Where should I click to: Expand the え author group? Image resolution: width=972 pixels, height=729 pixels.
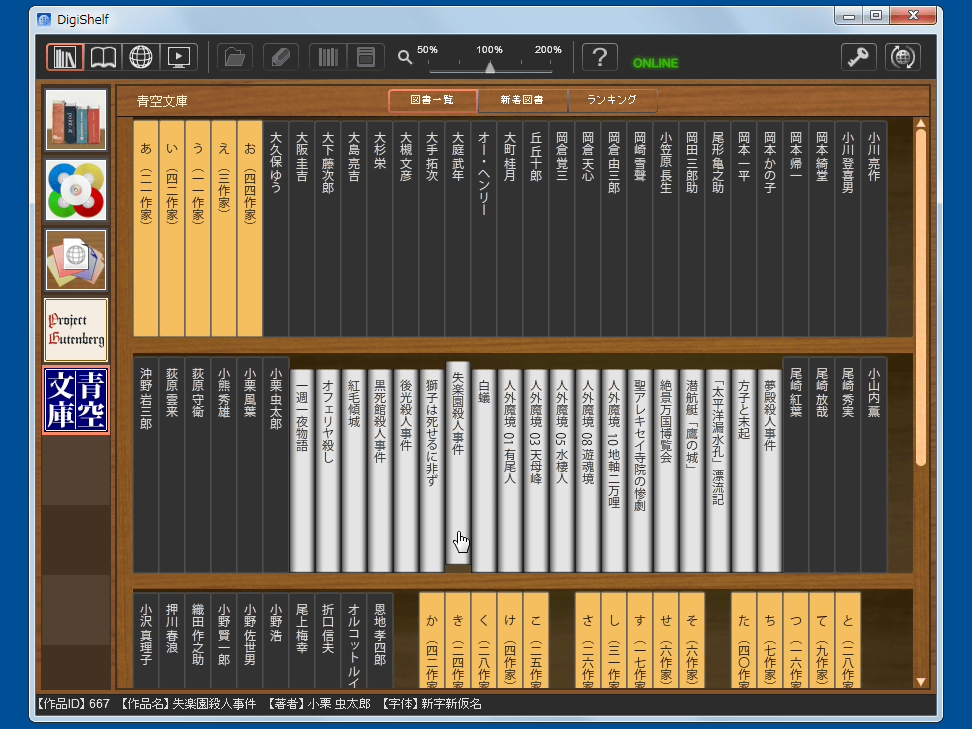tap(224, 228)
